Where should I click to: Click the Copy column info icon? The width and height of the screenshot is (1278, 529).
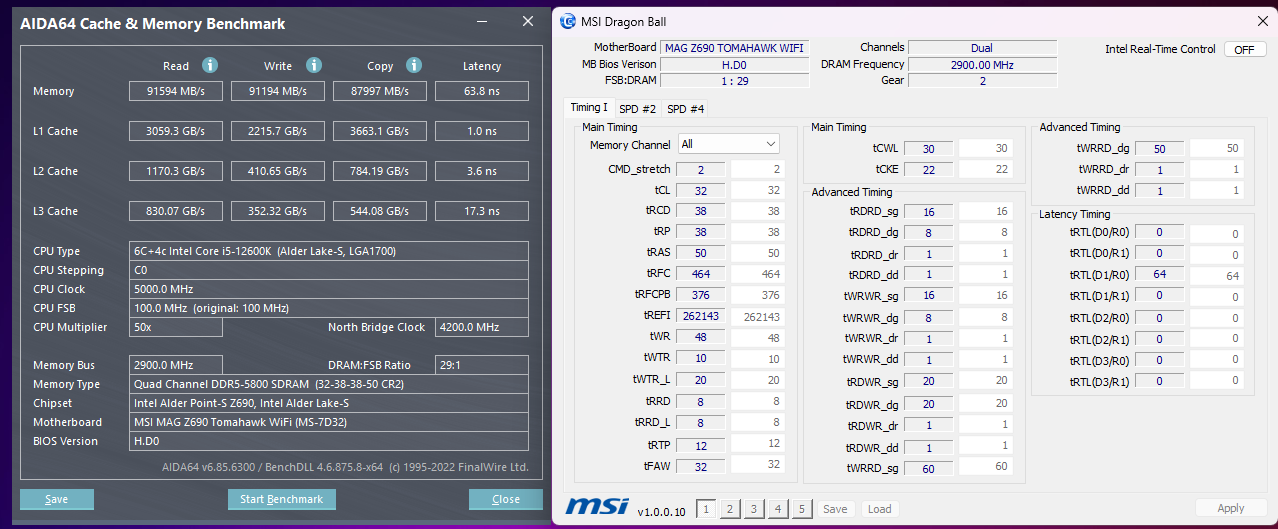415,65
